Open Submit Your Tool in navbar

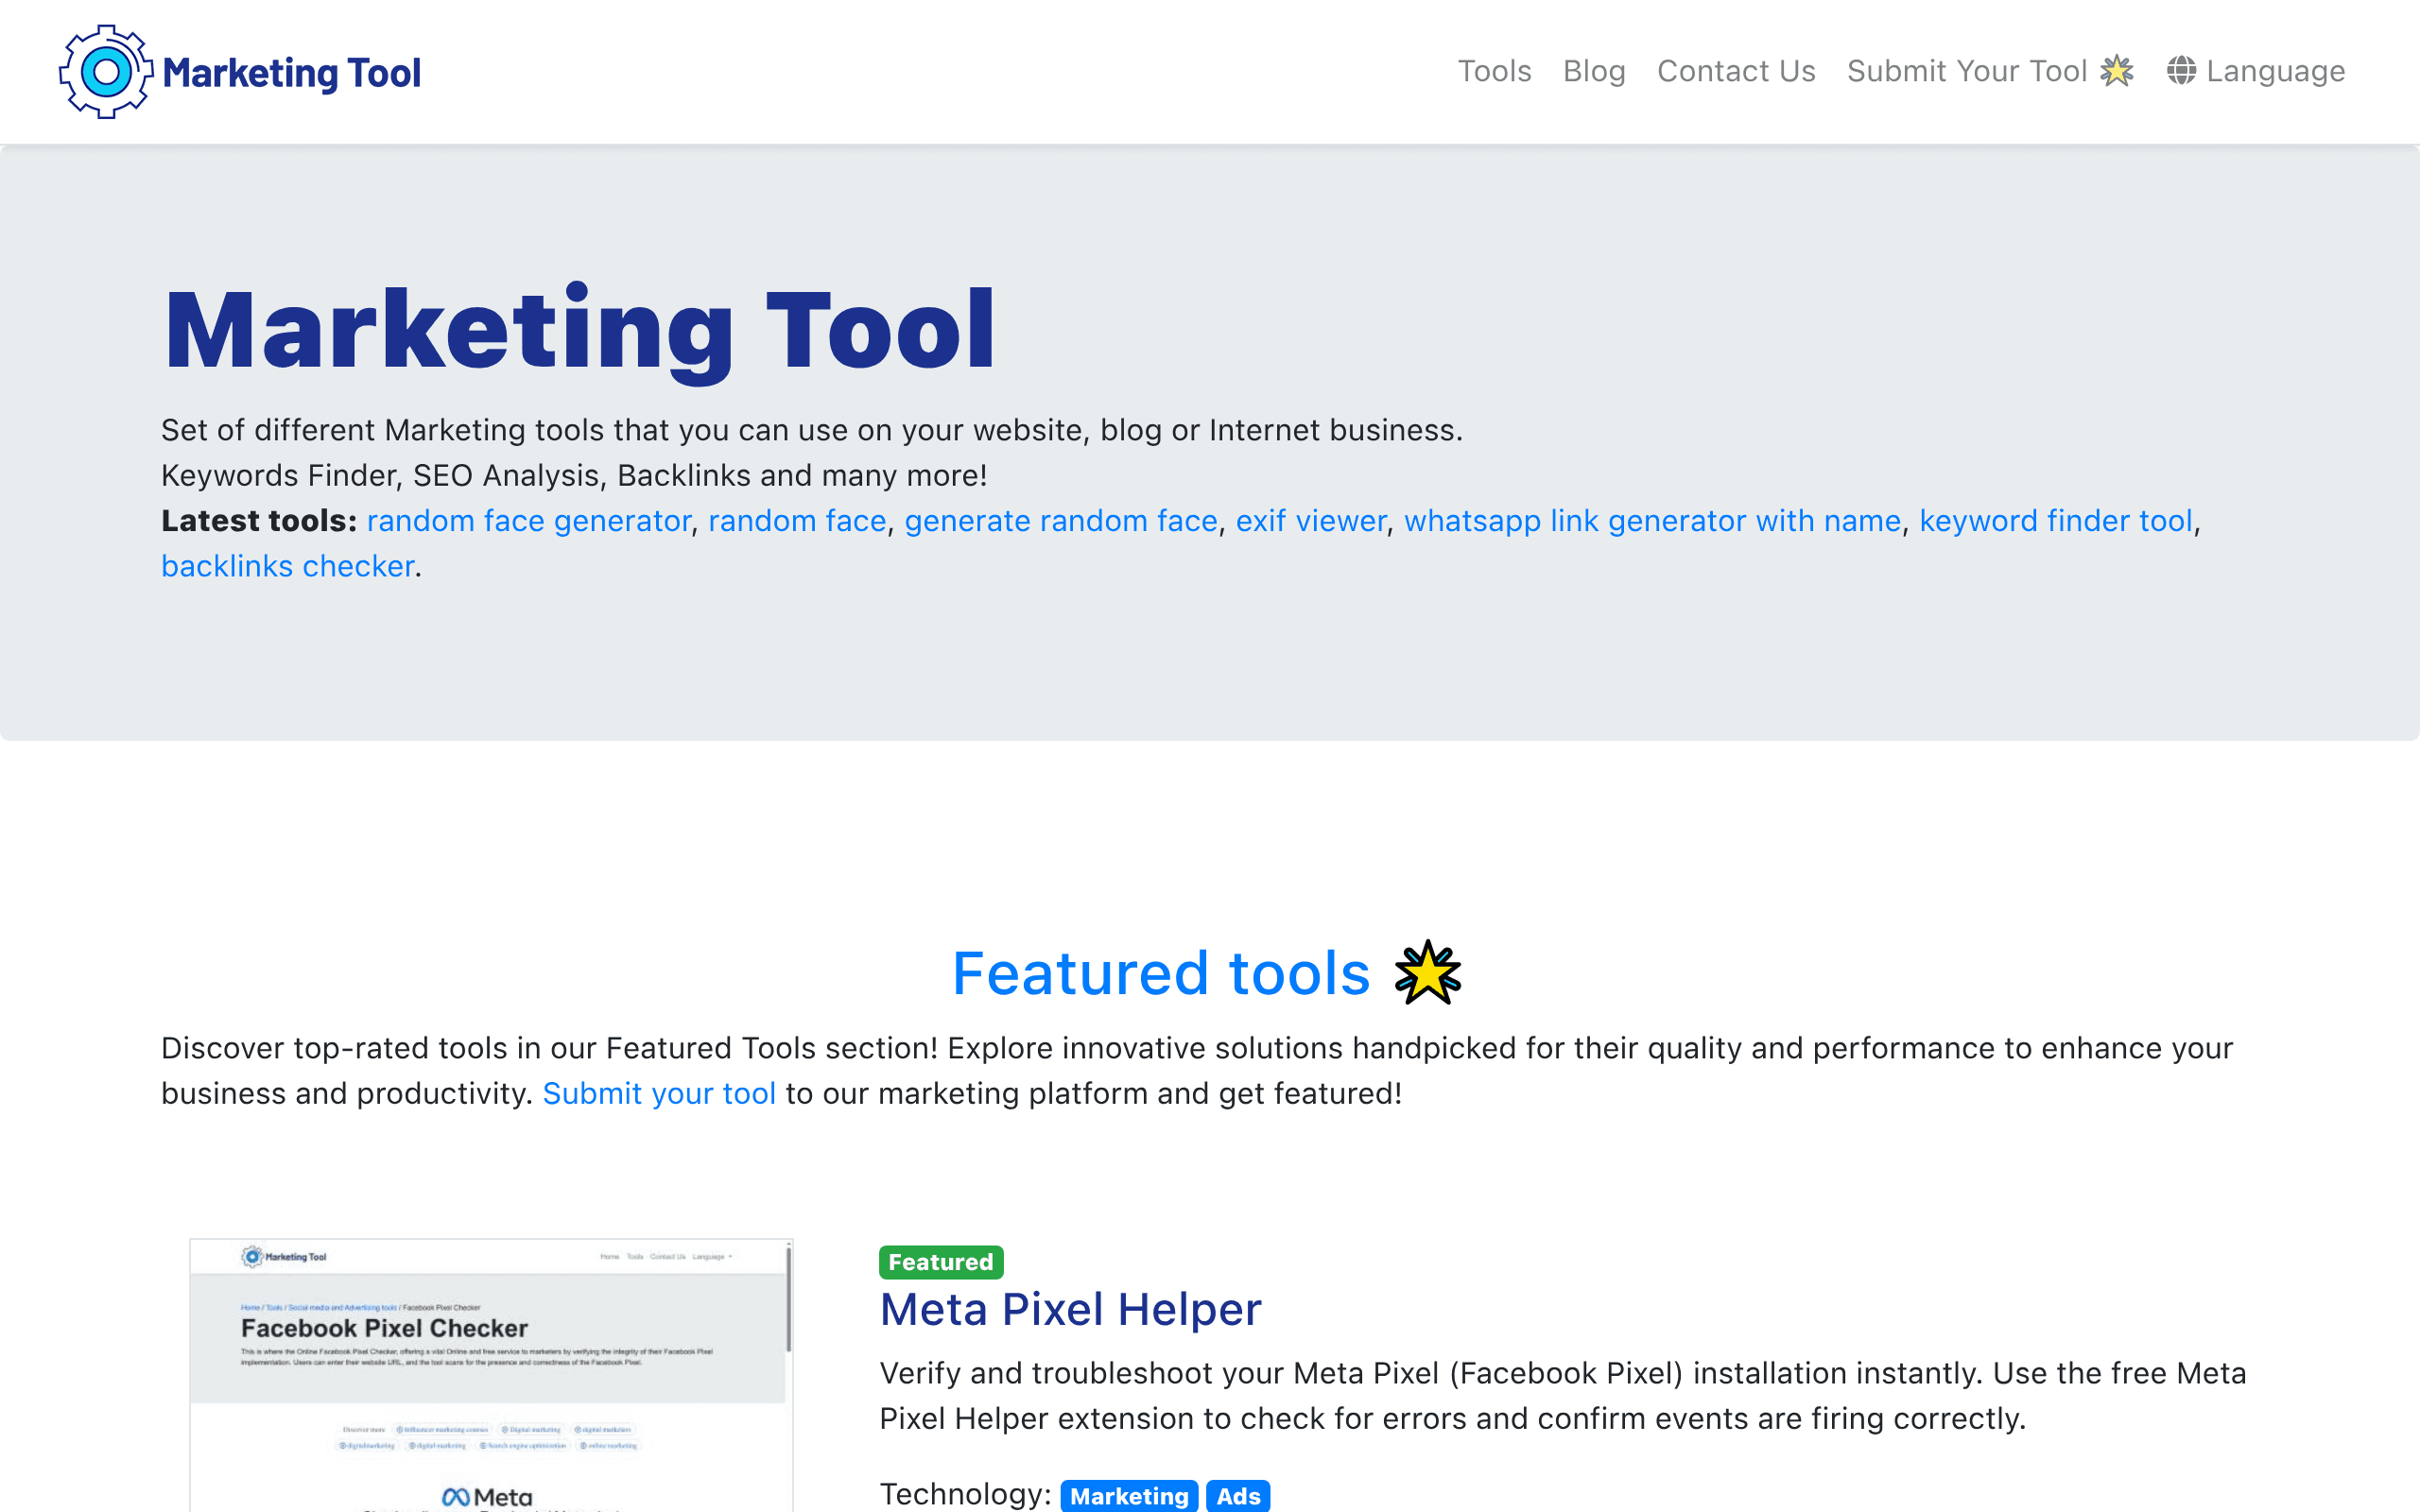(1967, 71)
